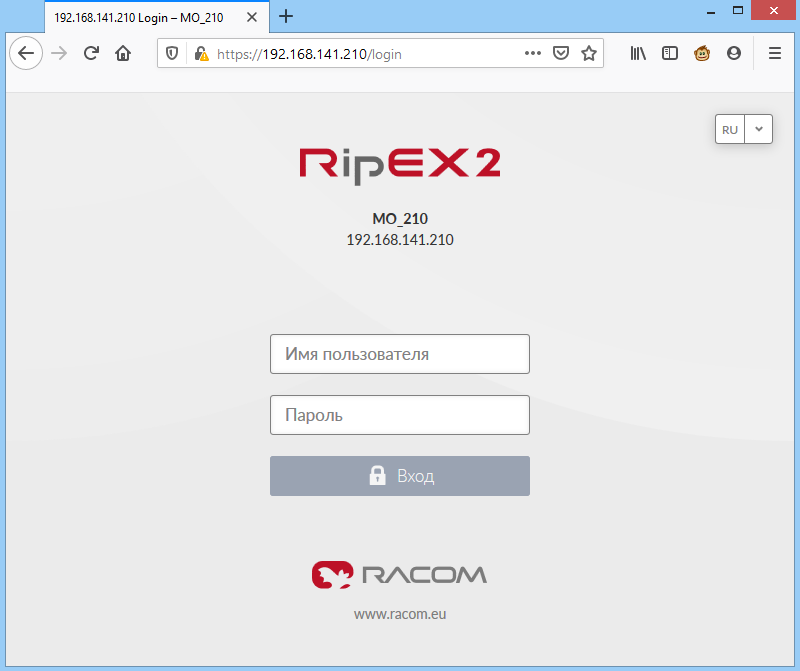Click the RACOM logo
The width and height of the screenshot is (800, 671).
tap(399, 575)
